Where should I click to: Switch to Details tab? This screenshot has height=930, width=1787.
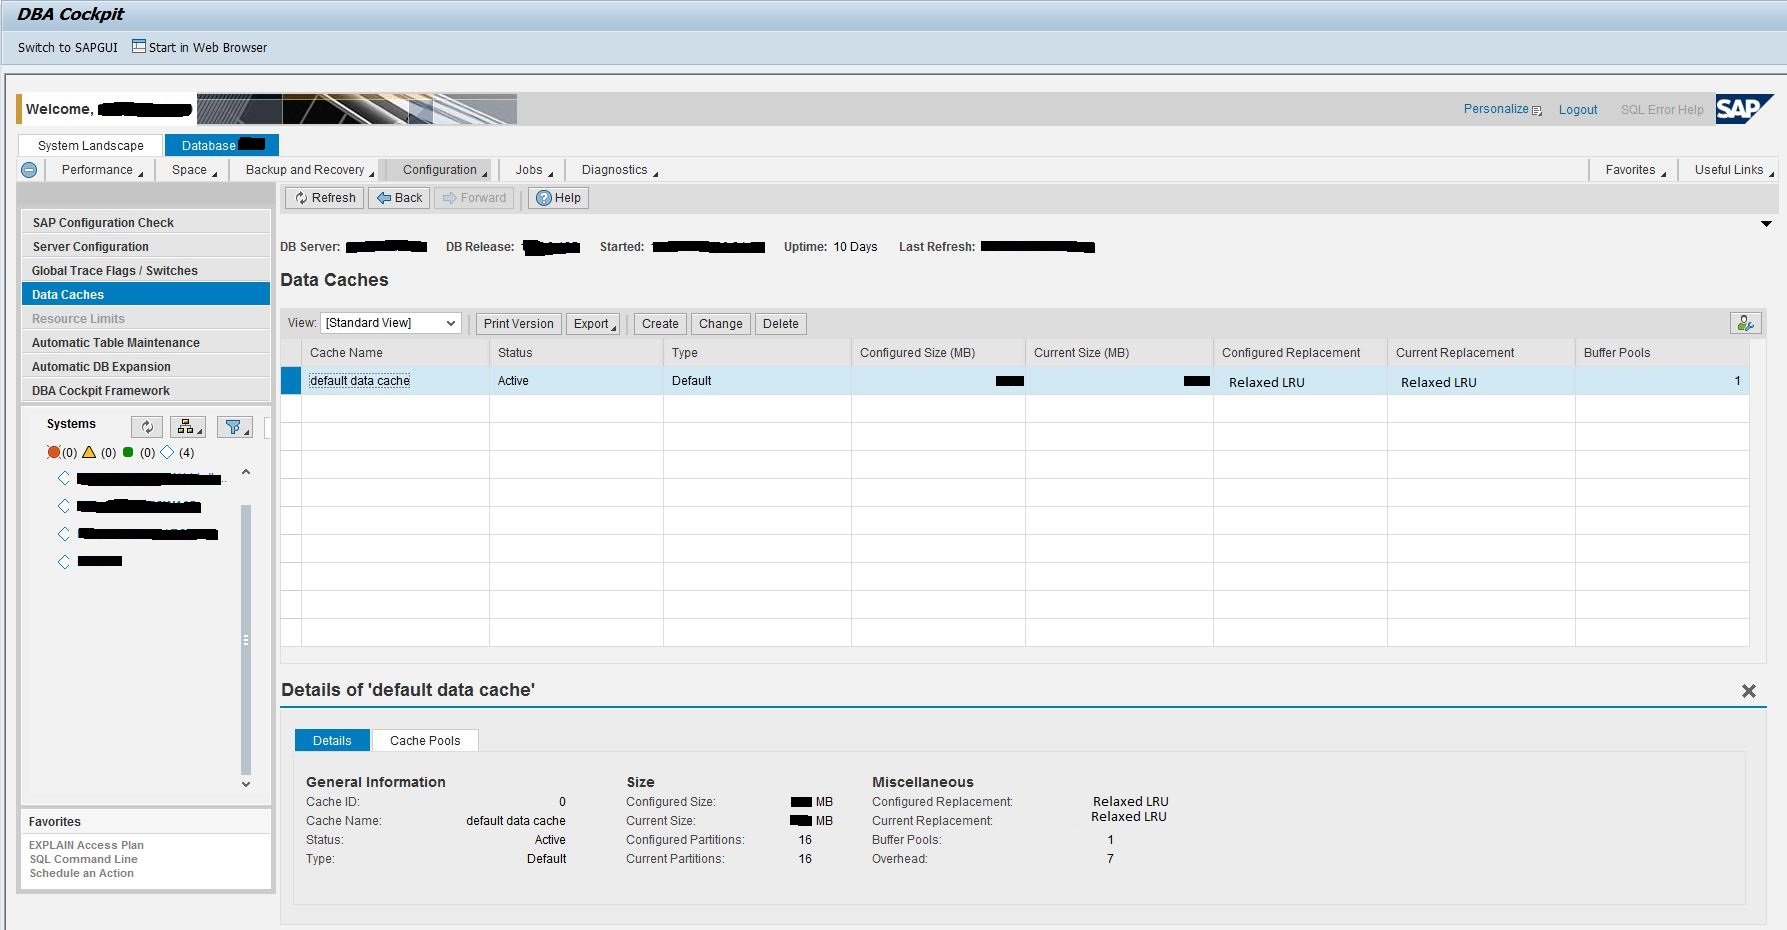pos(332,740)
